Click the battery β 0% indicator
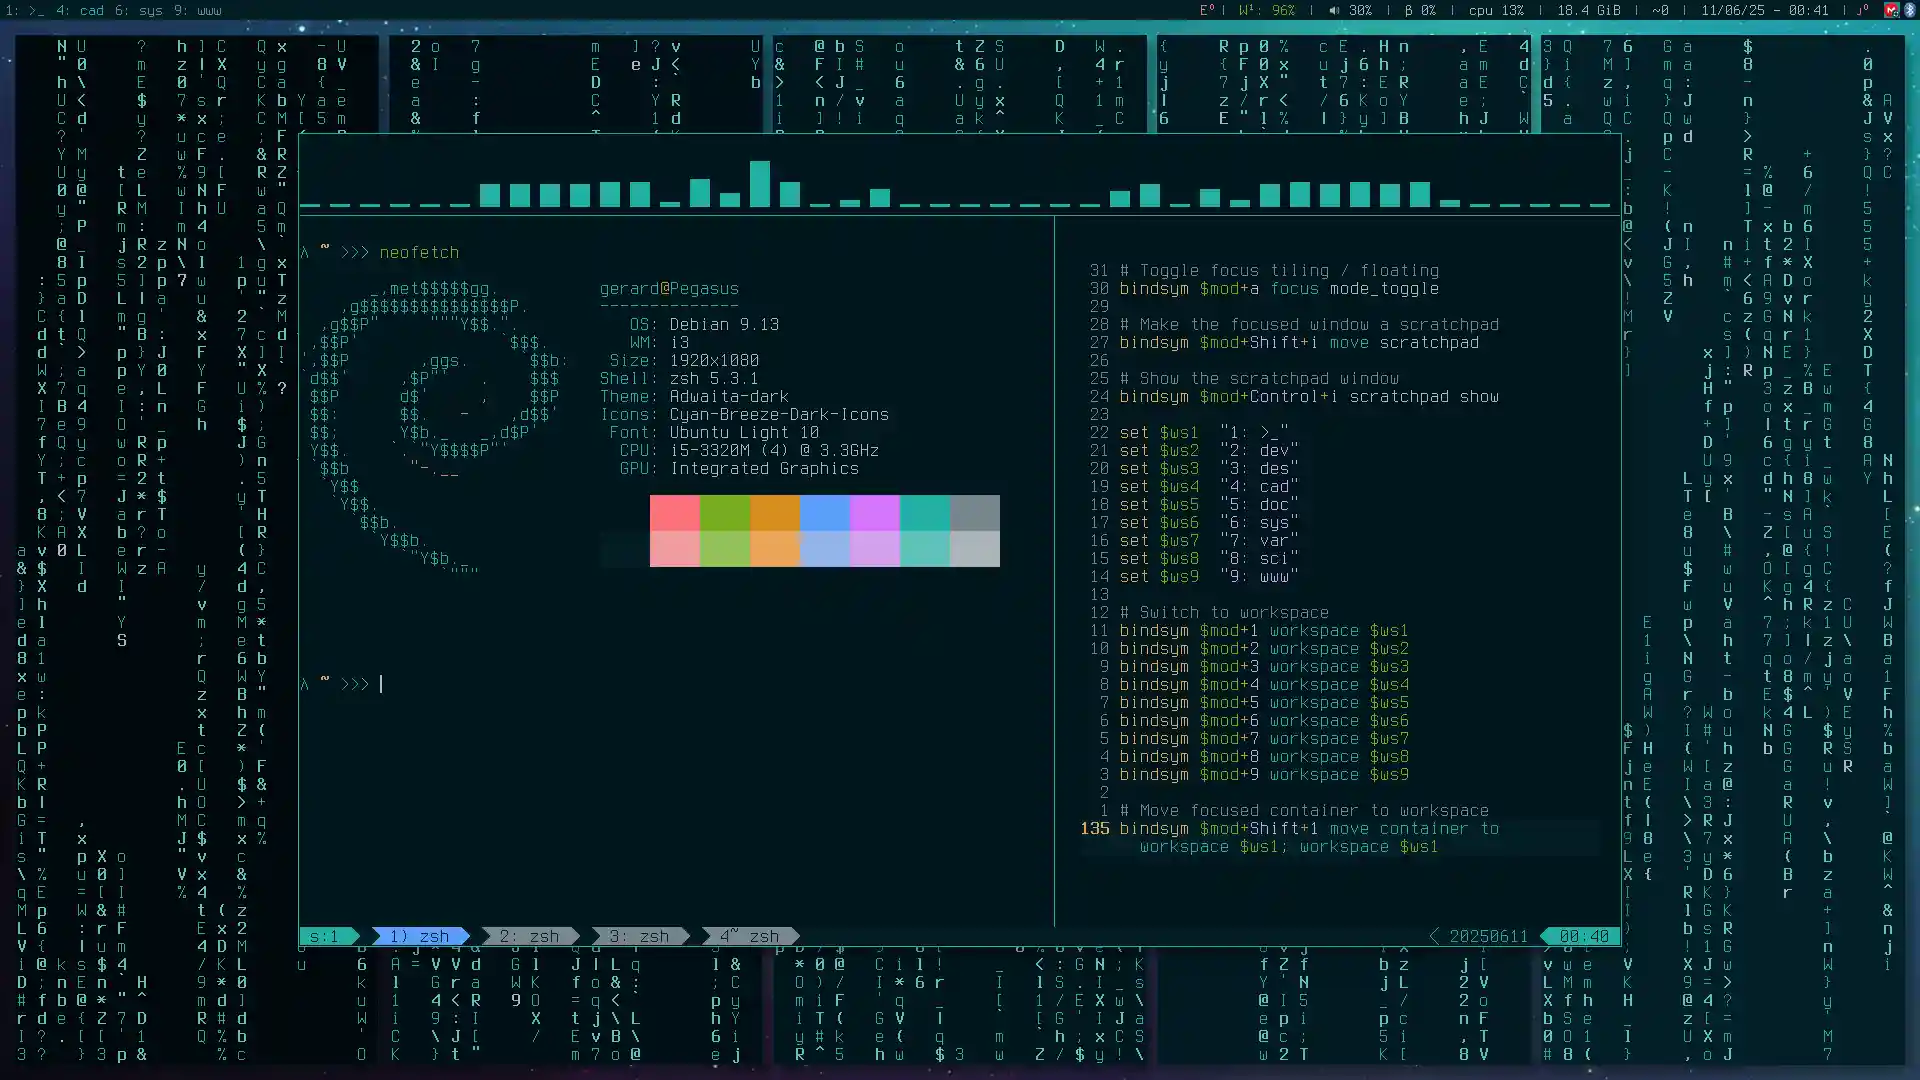Viewport: 1920px width, 1080px height. pos(1419,11)
